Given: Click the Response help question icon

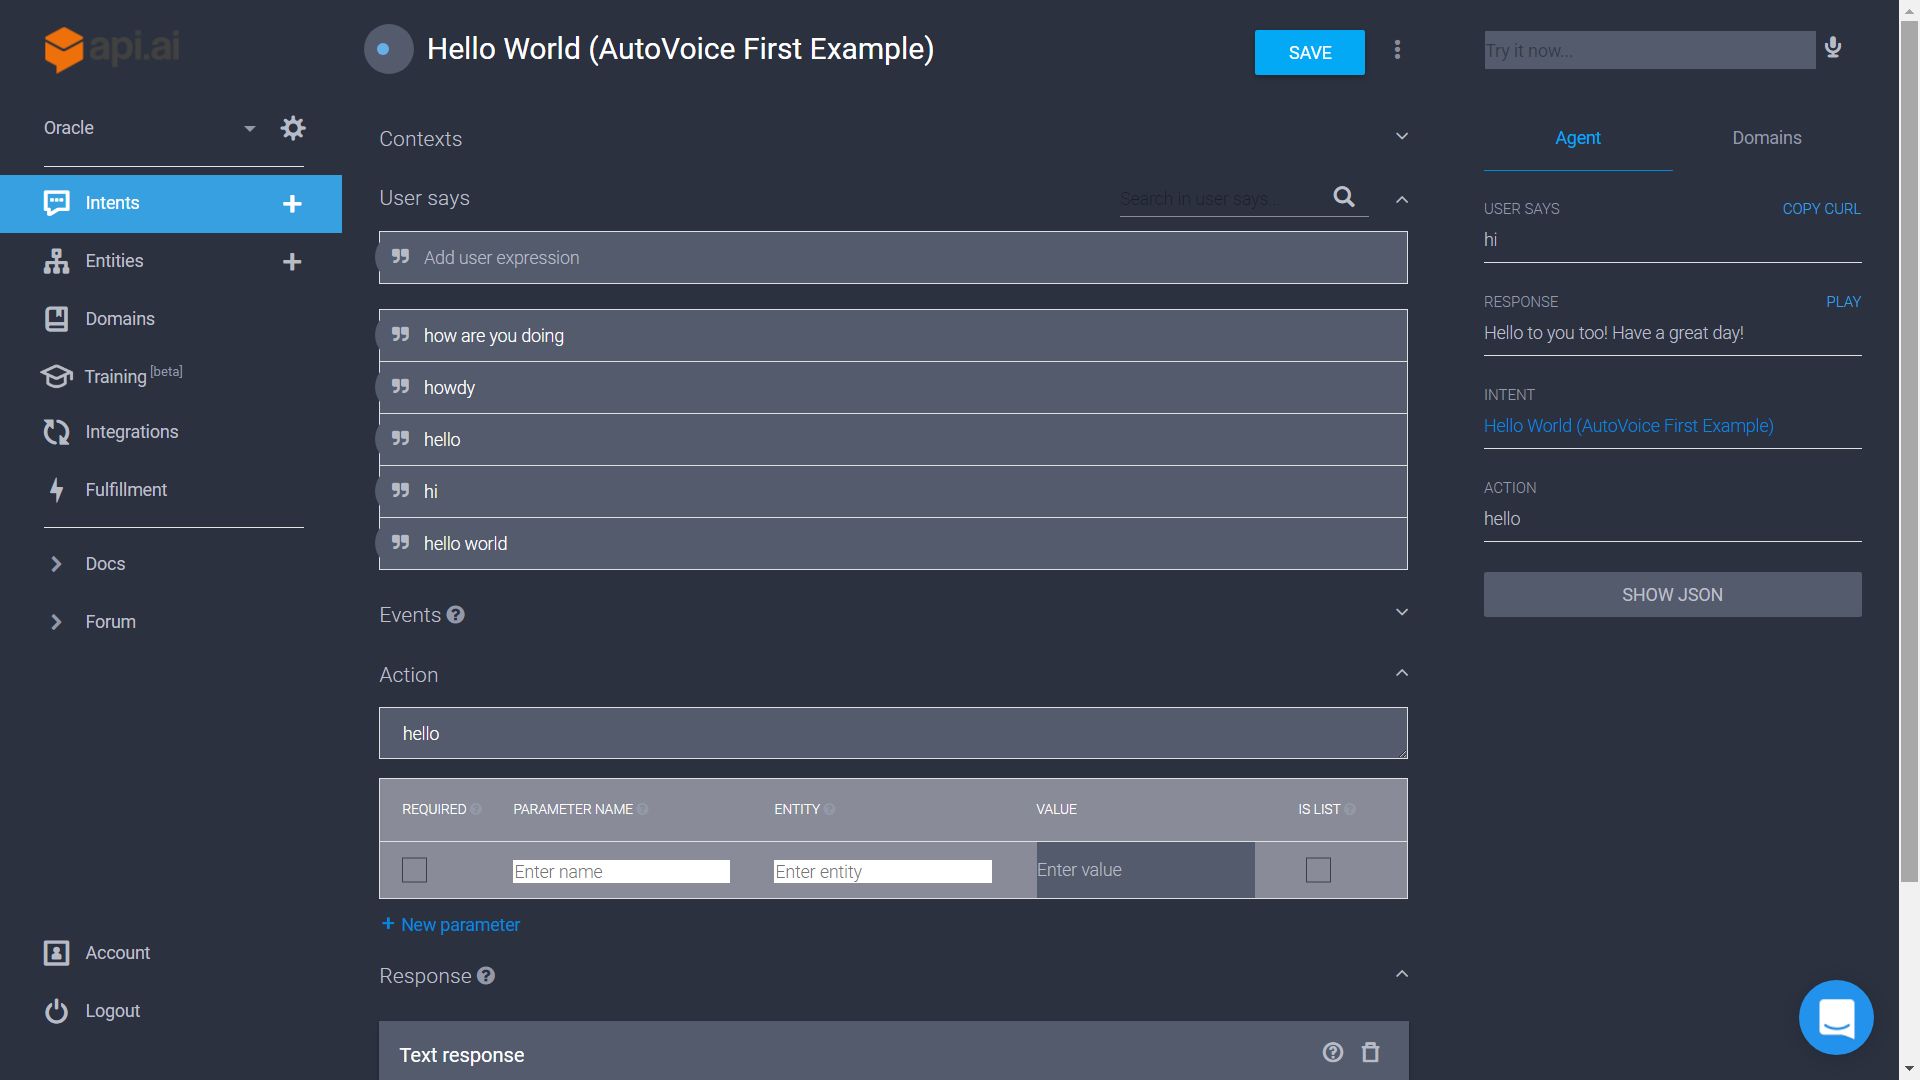Looking at the screenshot, I should 486,976.
